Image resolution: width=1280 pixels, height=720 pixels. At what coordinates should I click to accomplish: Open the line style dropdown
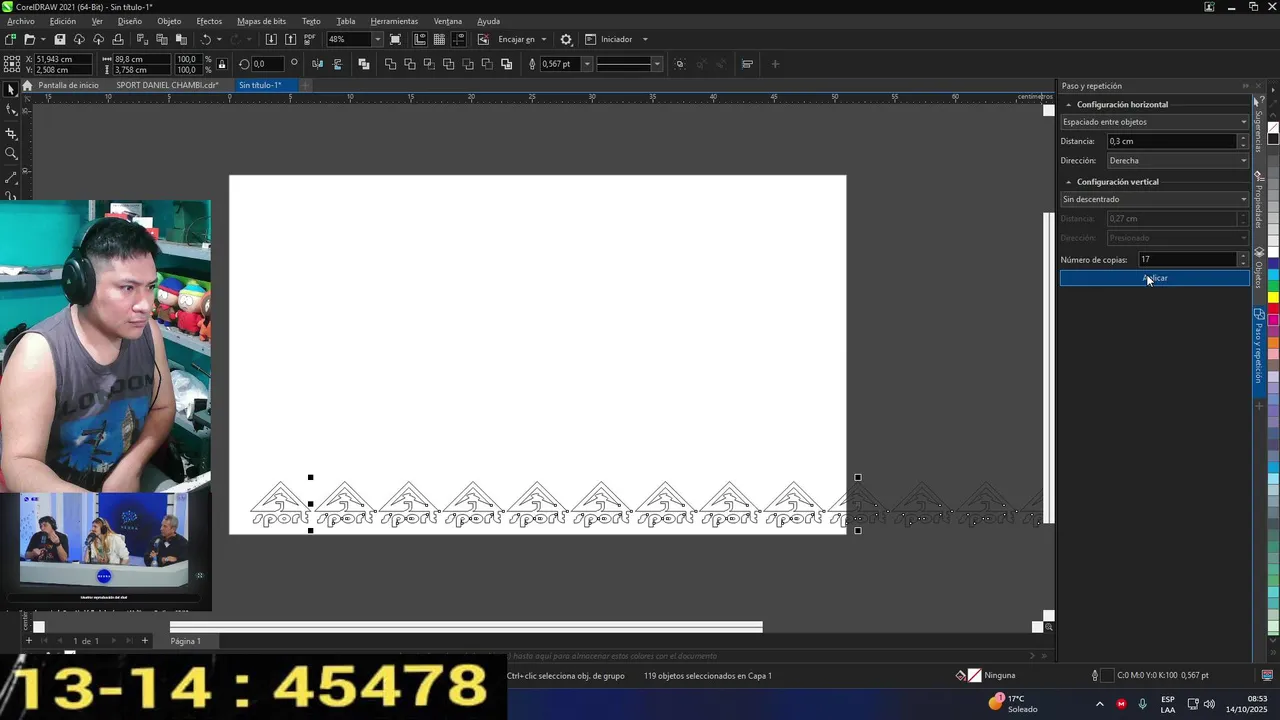(657, 64)
